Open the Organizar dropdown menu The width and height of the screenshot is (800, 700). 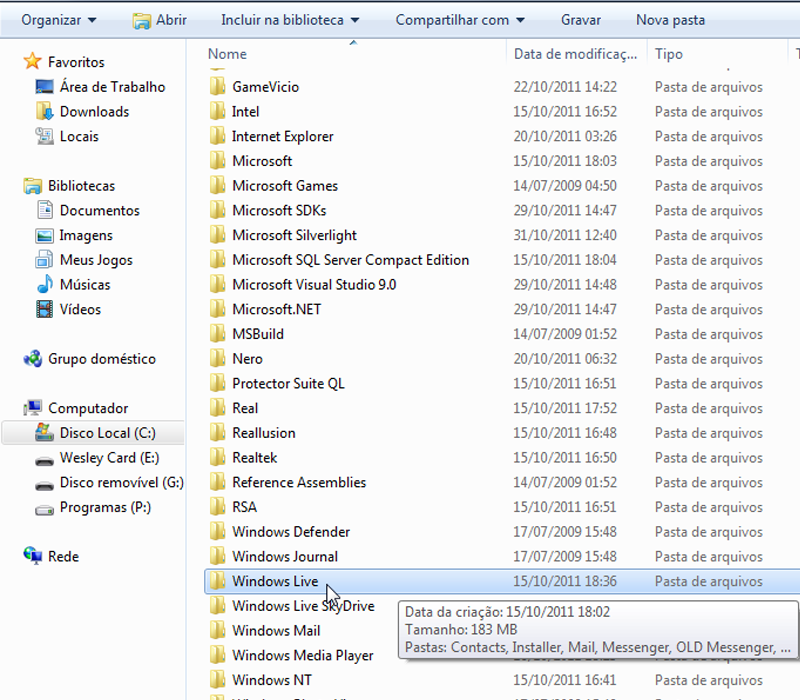(x=59, y=20)
